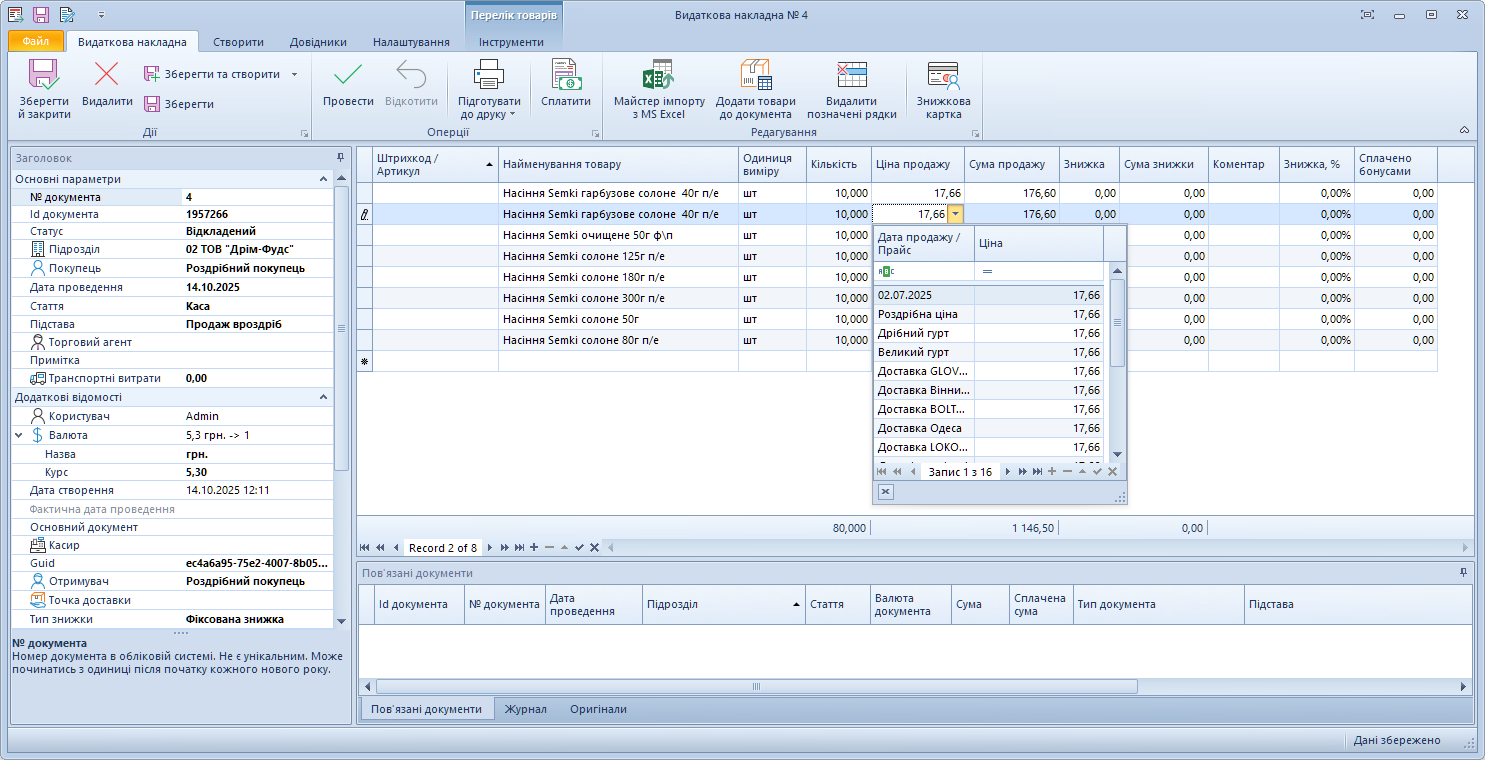Click the related documents horizontal scrollbar

(756, 687)
